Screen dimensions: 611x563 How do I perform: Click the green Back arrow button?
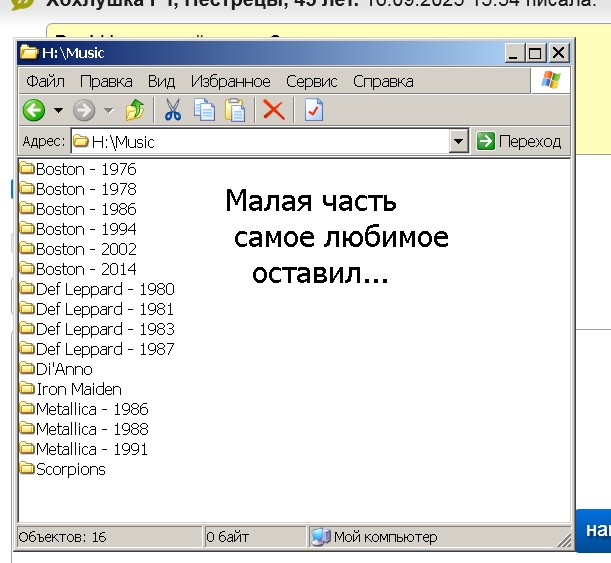tap(34, 110)
